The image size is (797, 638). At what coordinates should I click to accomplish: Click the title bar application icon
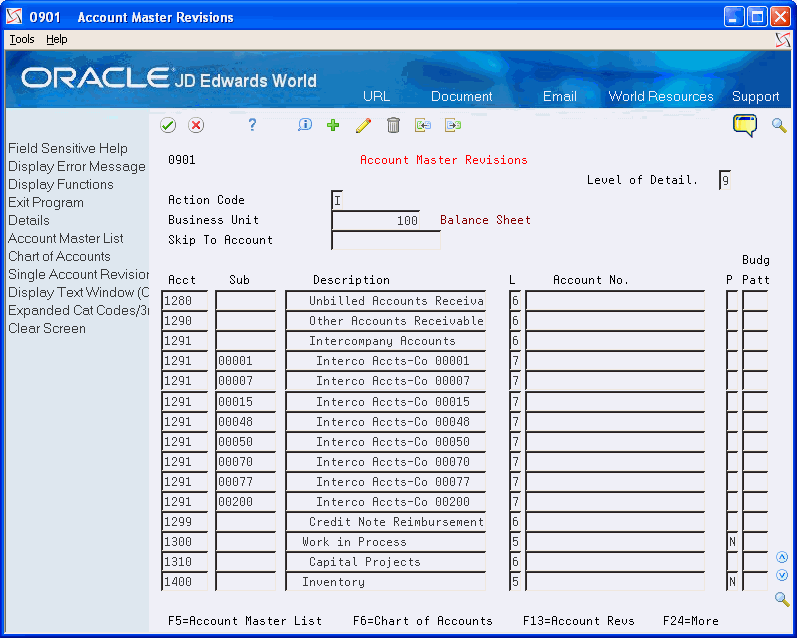14,17
